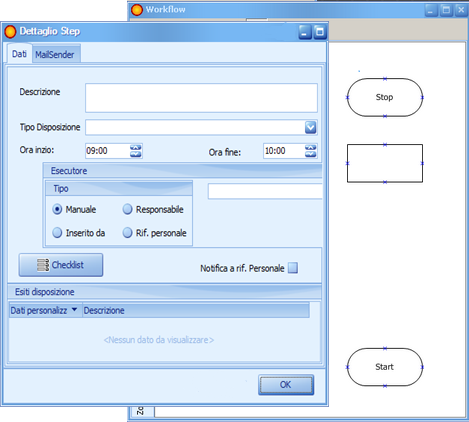Viewport: 469px width, 422px height.
Task: Increase Ora fine with up arrow
Action: [311, 147]
